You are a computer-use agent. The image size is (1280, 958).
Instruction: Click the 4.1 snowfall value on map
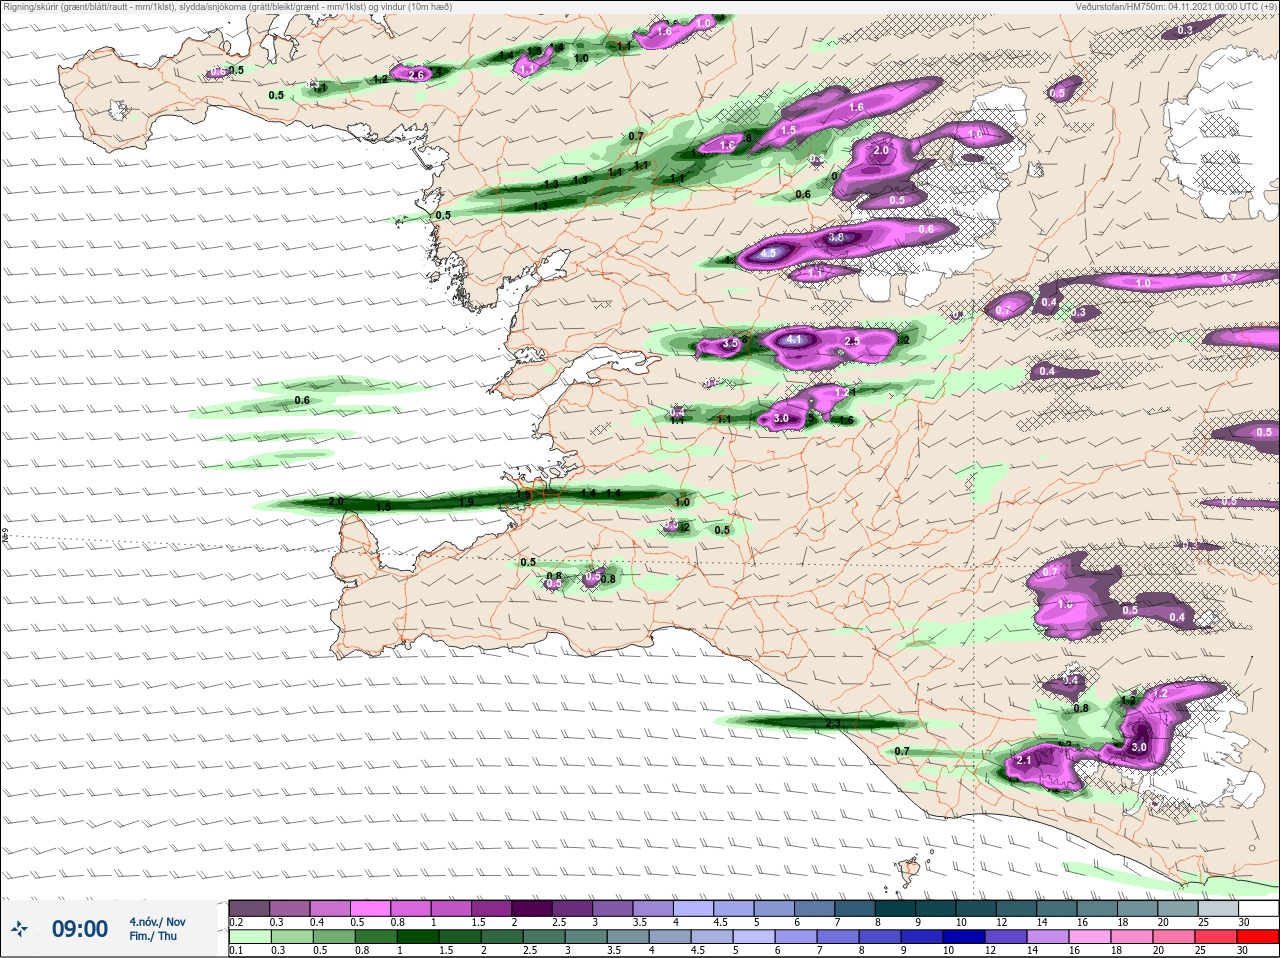click(x=794, y=340)
